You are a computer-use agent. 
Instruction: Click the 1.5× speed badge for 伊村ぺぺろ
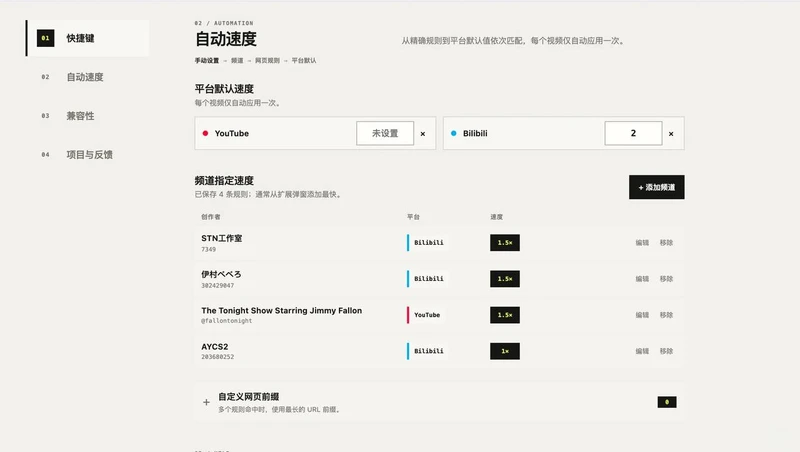pyautogui.click(x=505, y=279)
